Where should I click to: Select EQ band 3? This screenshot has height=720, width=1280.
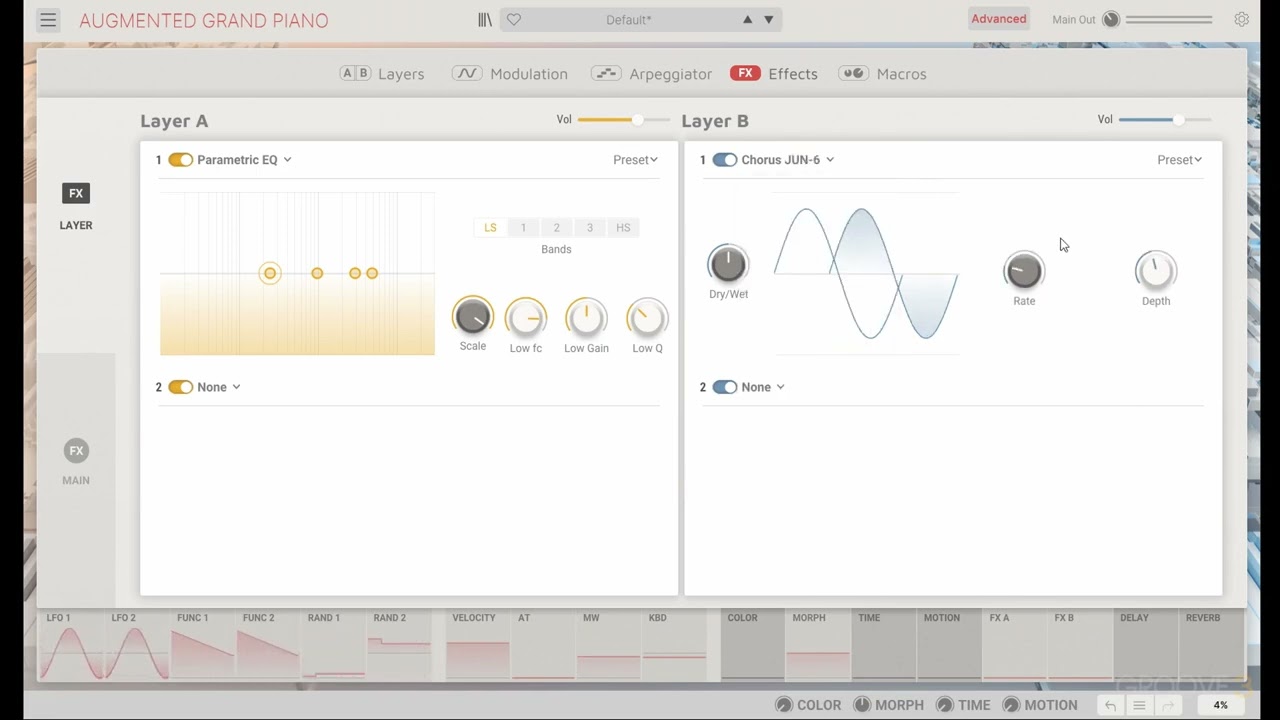pyautogui.click(x=590, y=228)
